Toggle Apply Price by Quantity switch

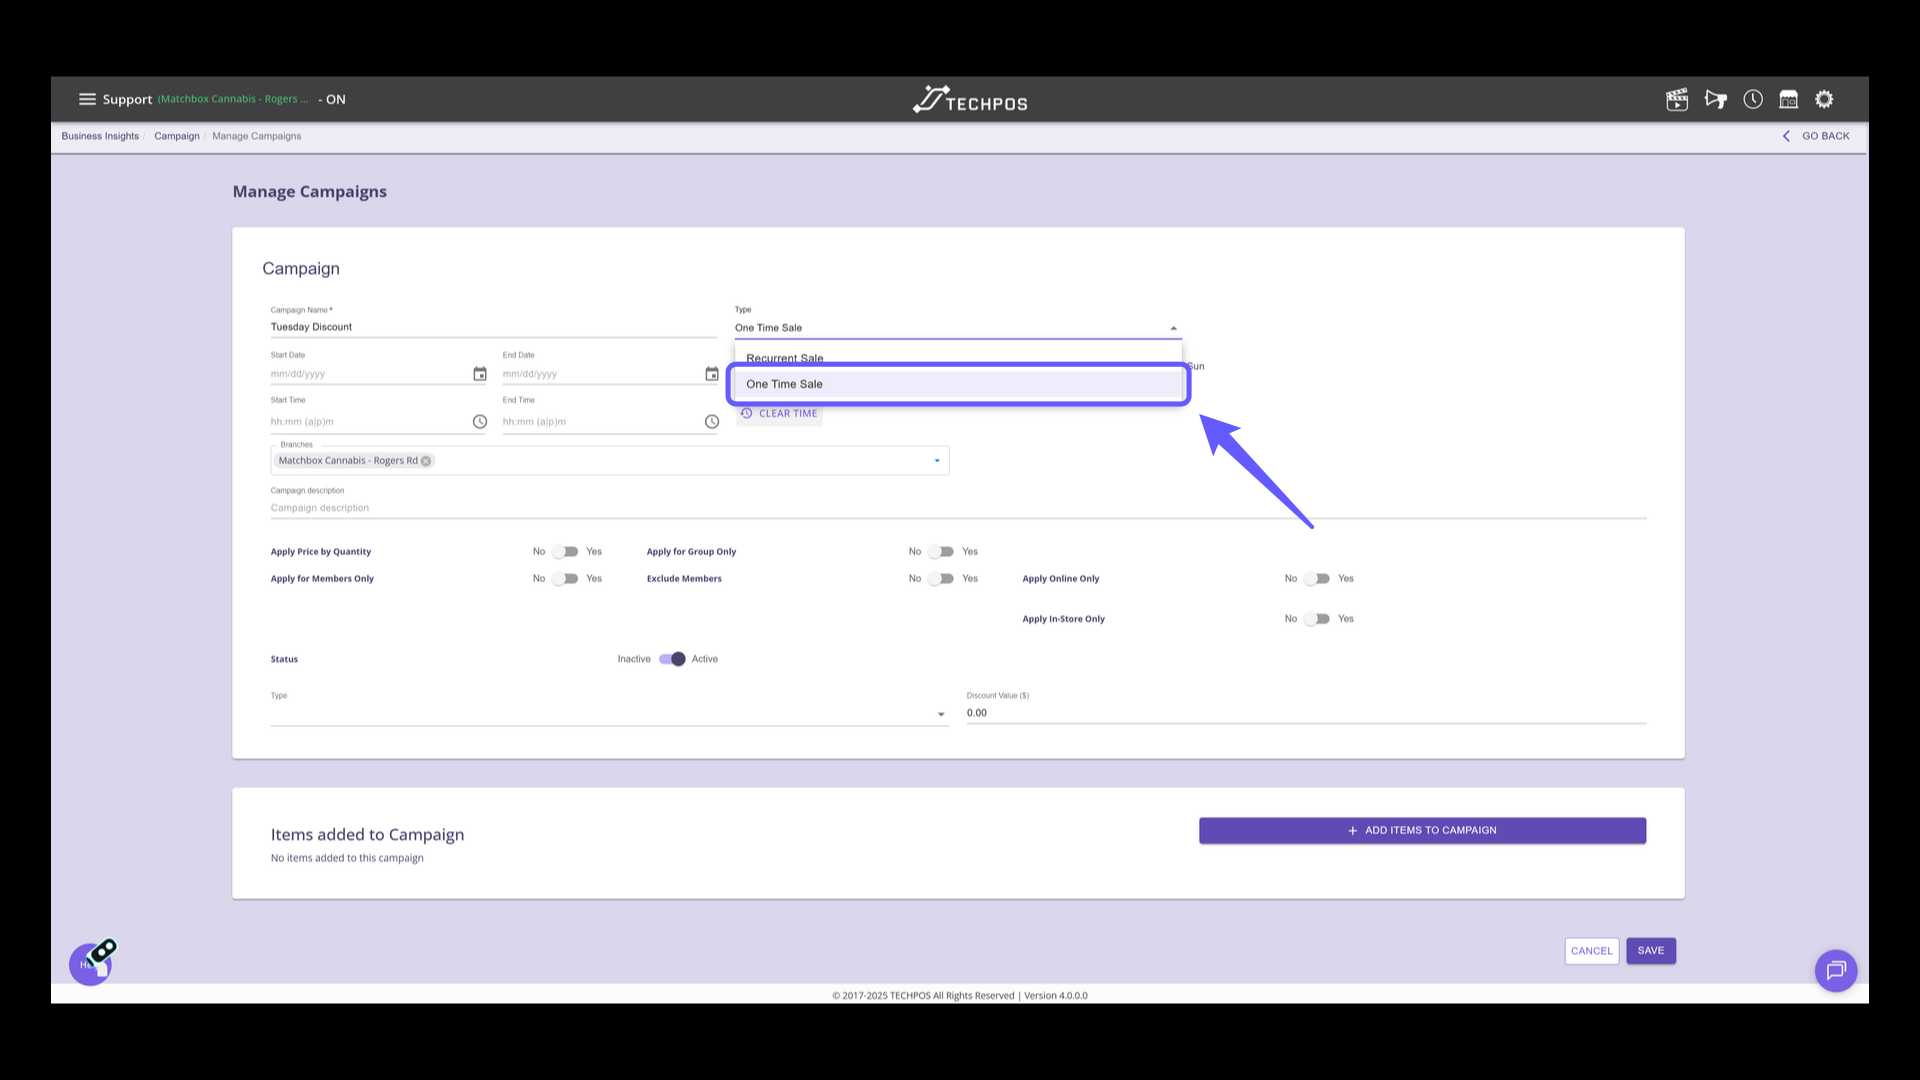tap(566, 552)
